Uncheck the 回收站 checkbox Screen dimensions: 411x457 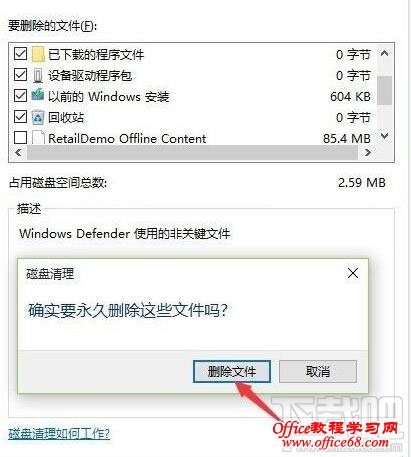[x=20, y=117]
